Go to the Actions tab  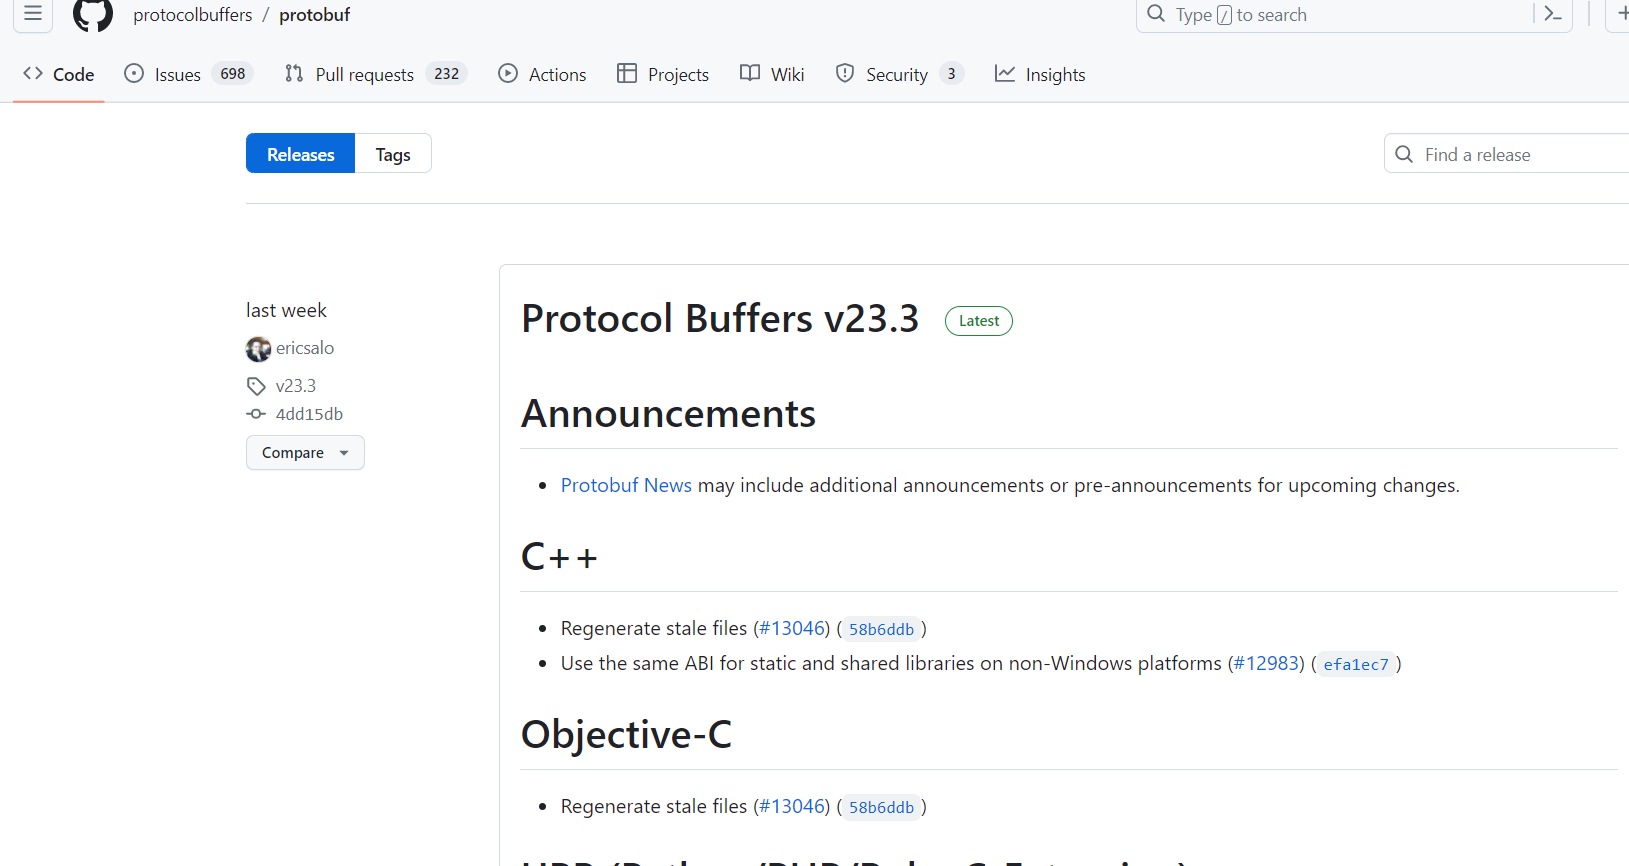tap(542, 74)
